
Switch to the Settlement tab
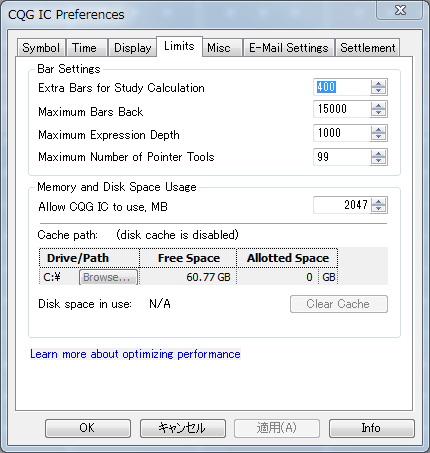[368, 48]
